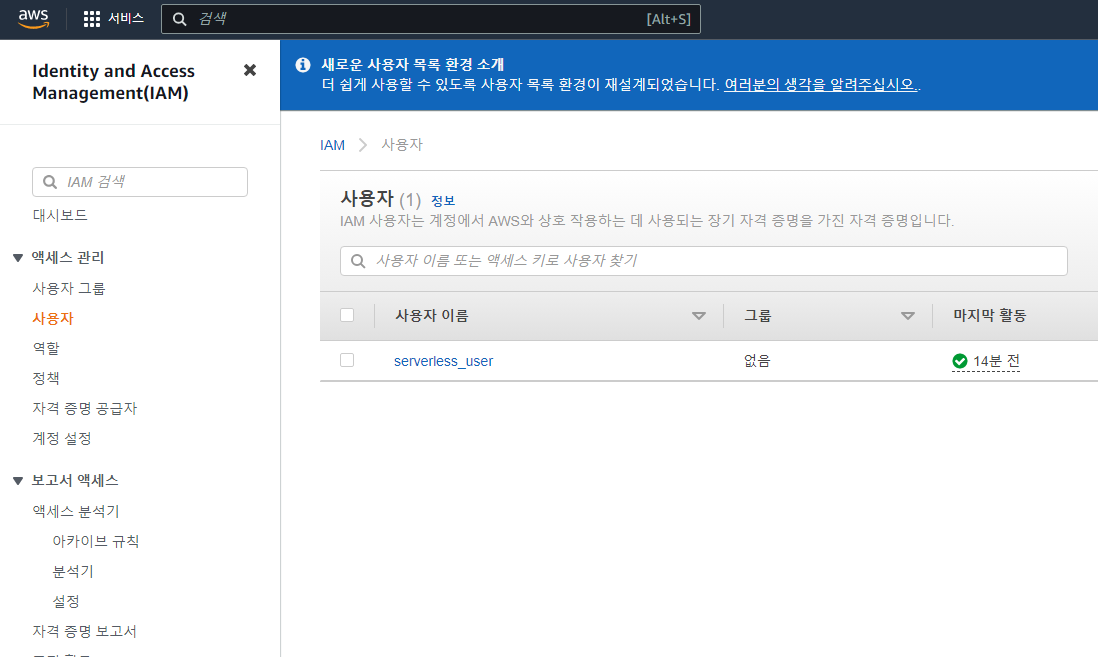This screenshot has height=657, width=1098.
Task: Click the 사용자 이름 또는 액세스 키 search field
Action: click(704, 261)
